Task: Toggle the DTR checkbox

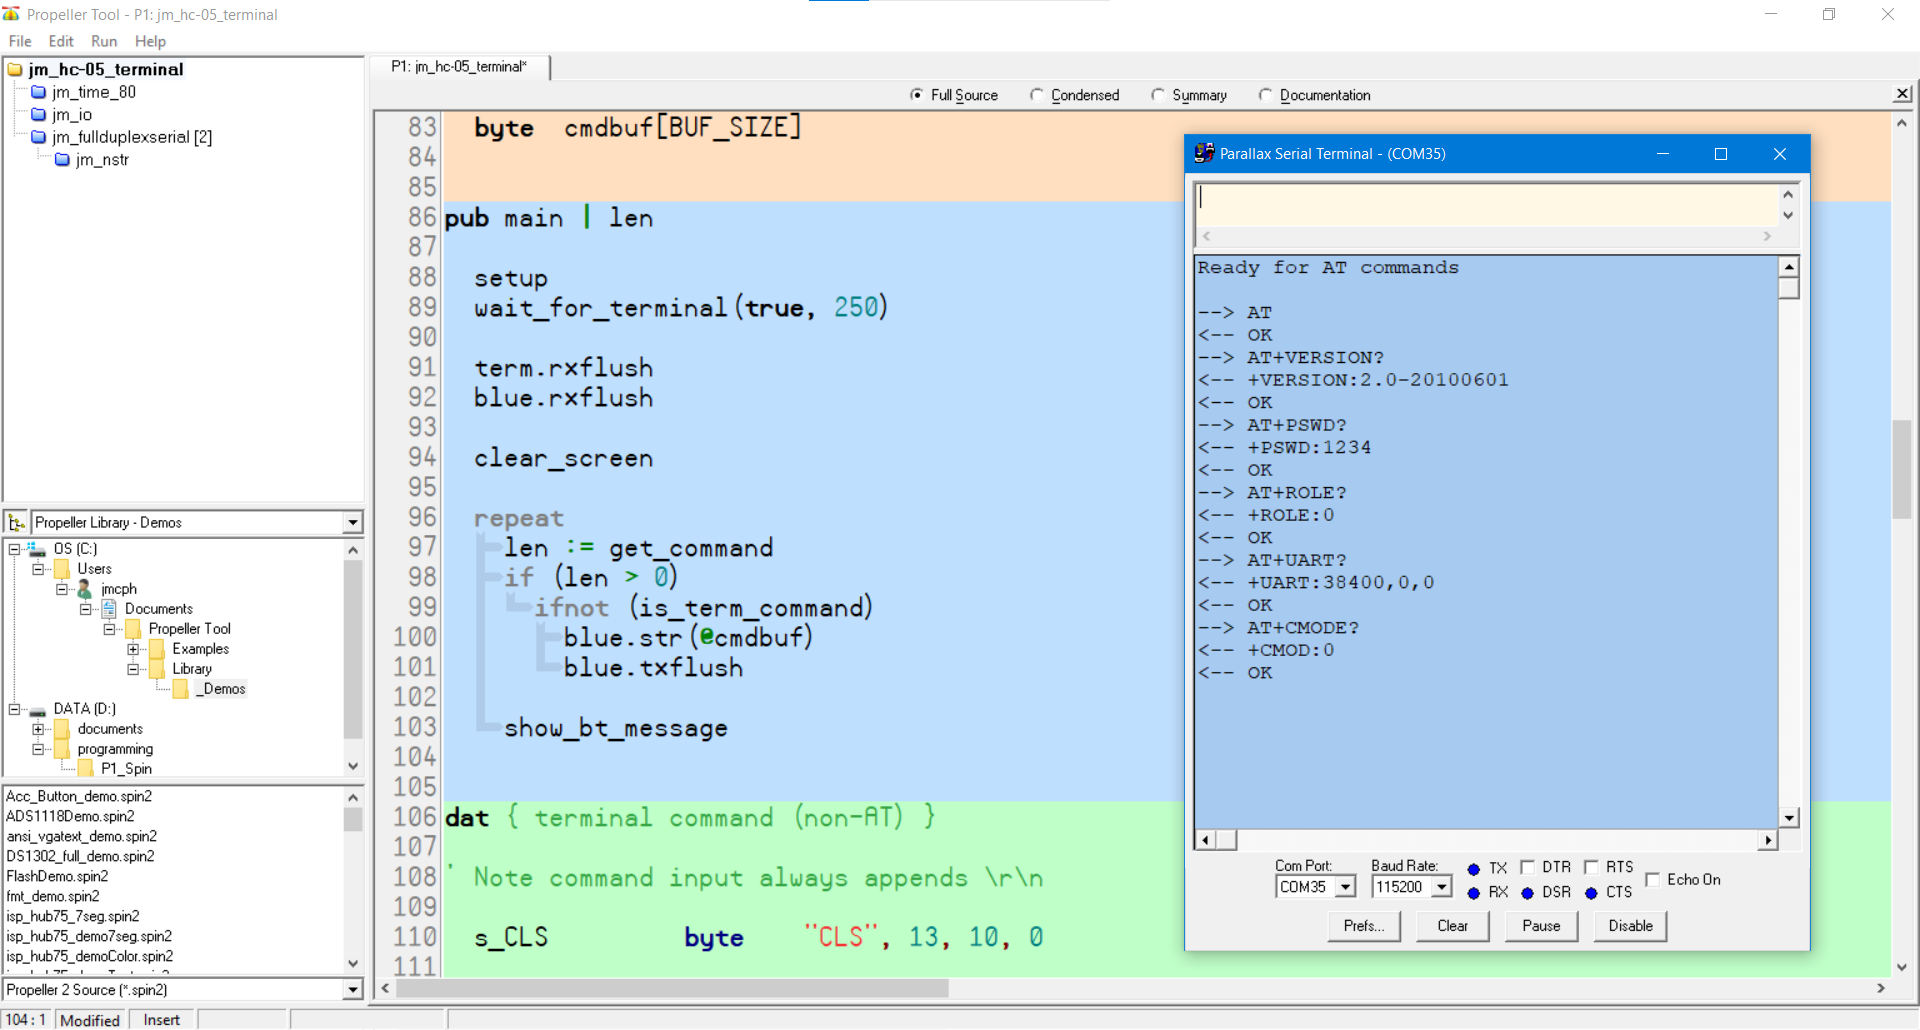Action: click(x=1527, y=868)
